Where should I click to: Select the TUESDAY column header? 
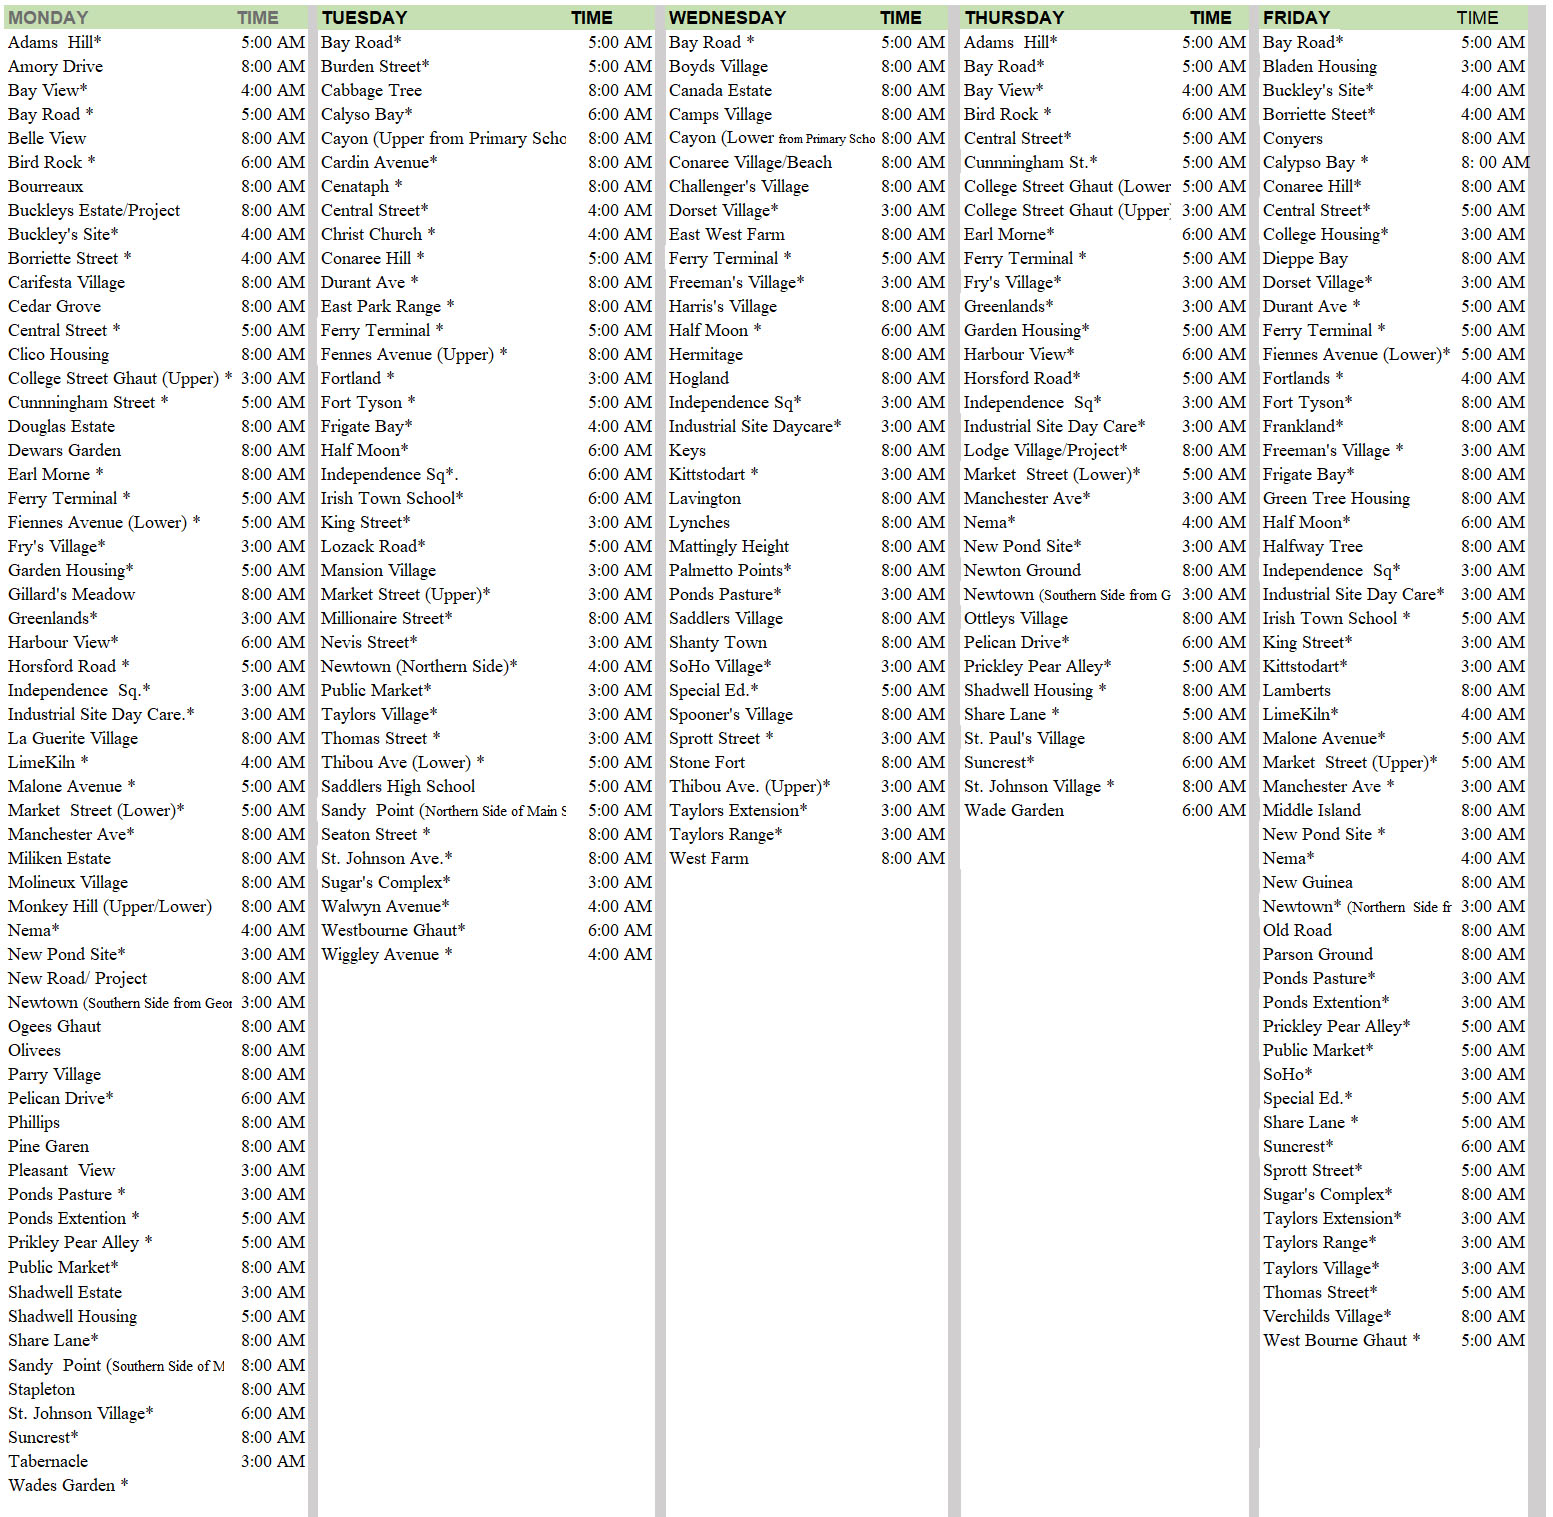pyautogui.click(x=364, y=17)
